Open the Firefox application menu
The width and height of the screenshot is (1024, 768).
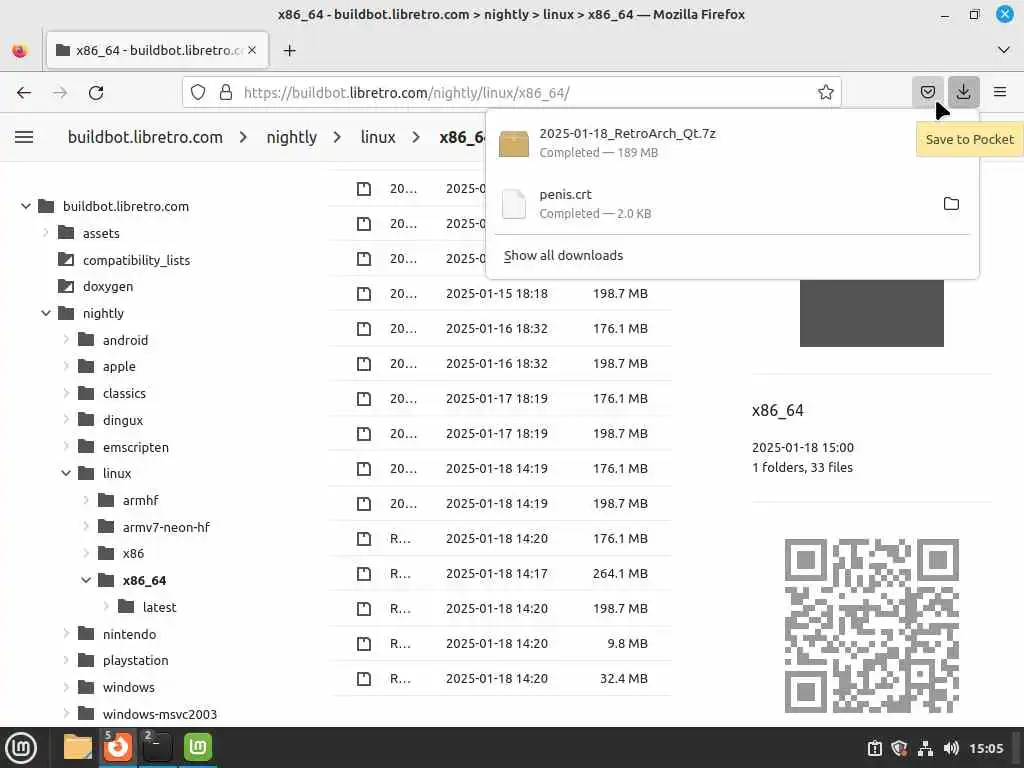click(x=1000, y=92)
